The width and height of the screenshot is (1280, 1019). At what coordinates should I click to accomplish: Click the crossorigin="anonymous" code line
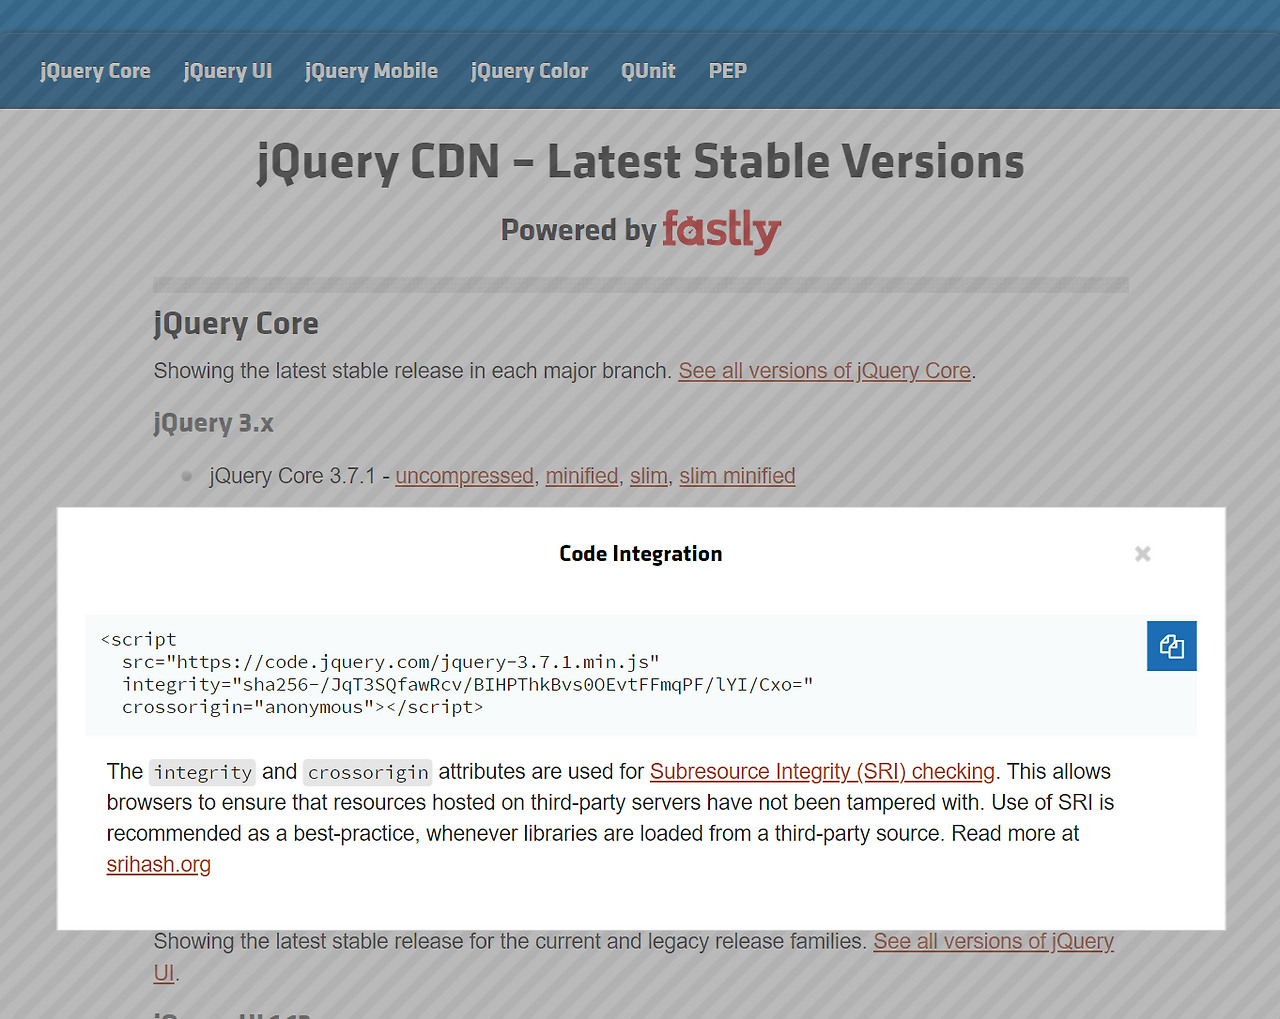303,707
